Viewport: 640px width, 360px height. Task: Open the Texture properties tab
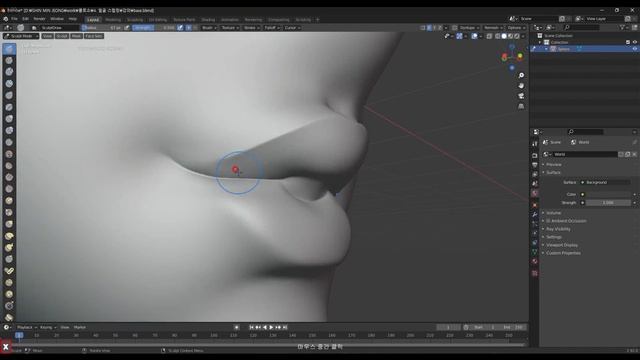coord(535,273)
